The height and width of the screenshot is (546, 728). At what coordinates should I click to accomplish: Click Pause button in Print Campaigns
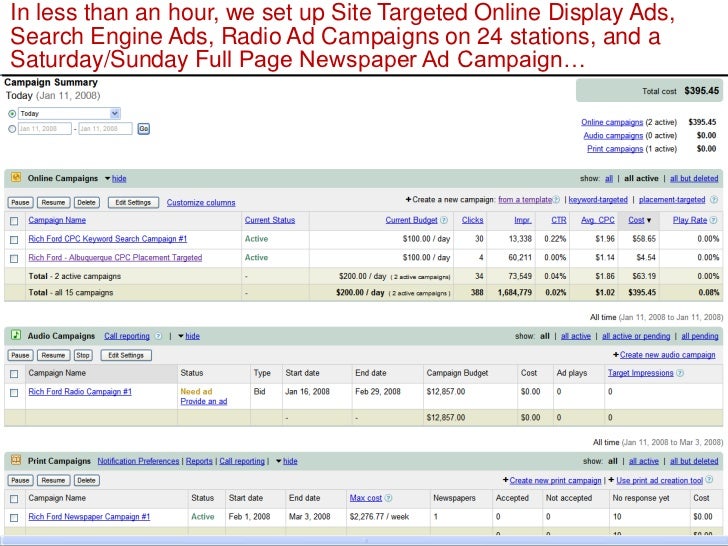(x=20, y=480)
